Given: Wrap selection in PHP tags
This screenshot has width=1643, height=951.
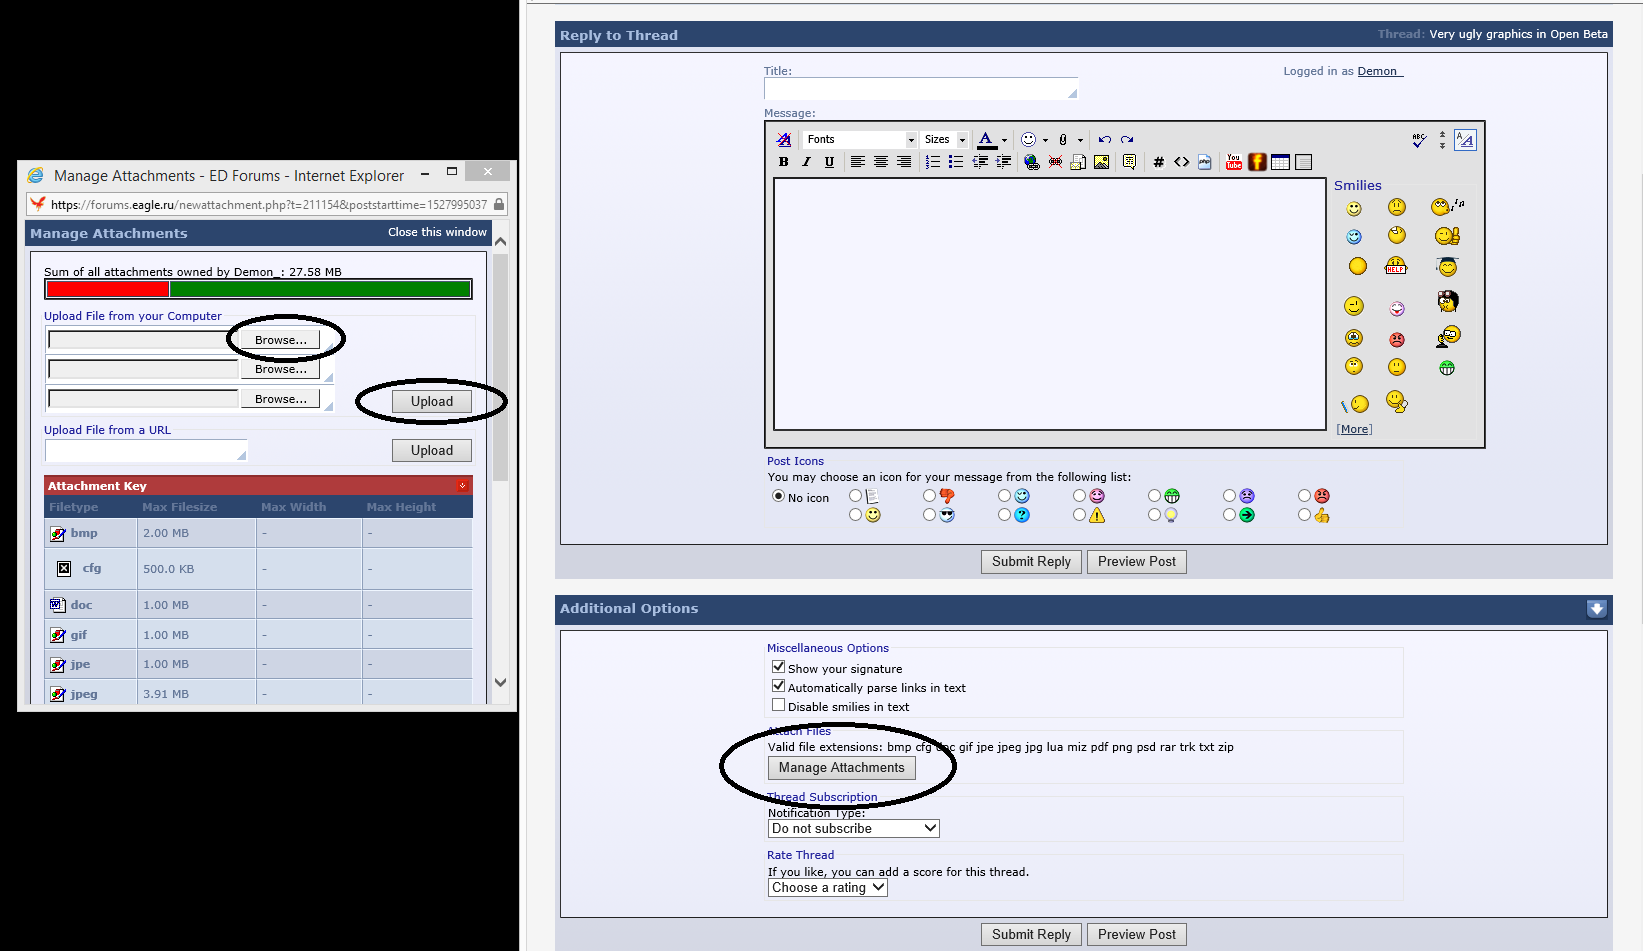Looking at the screenshot, I should (1204, 162).
